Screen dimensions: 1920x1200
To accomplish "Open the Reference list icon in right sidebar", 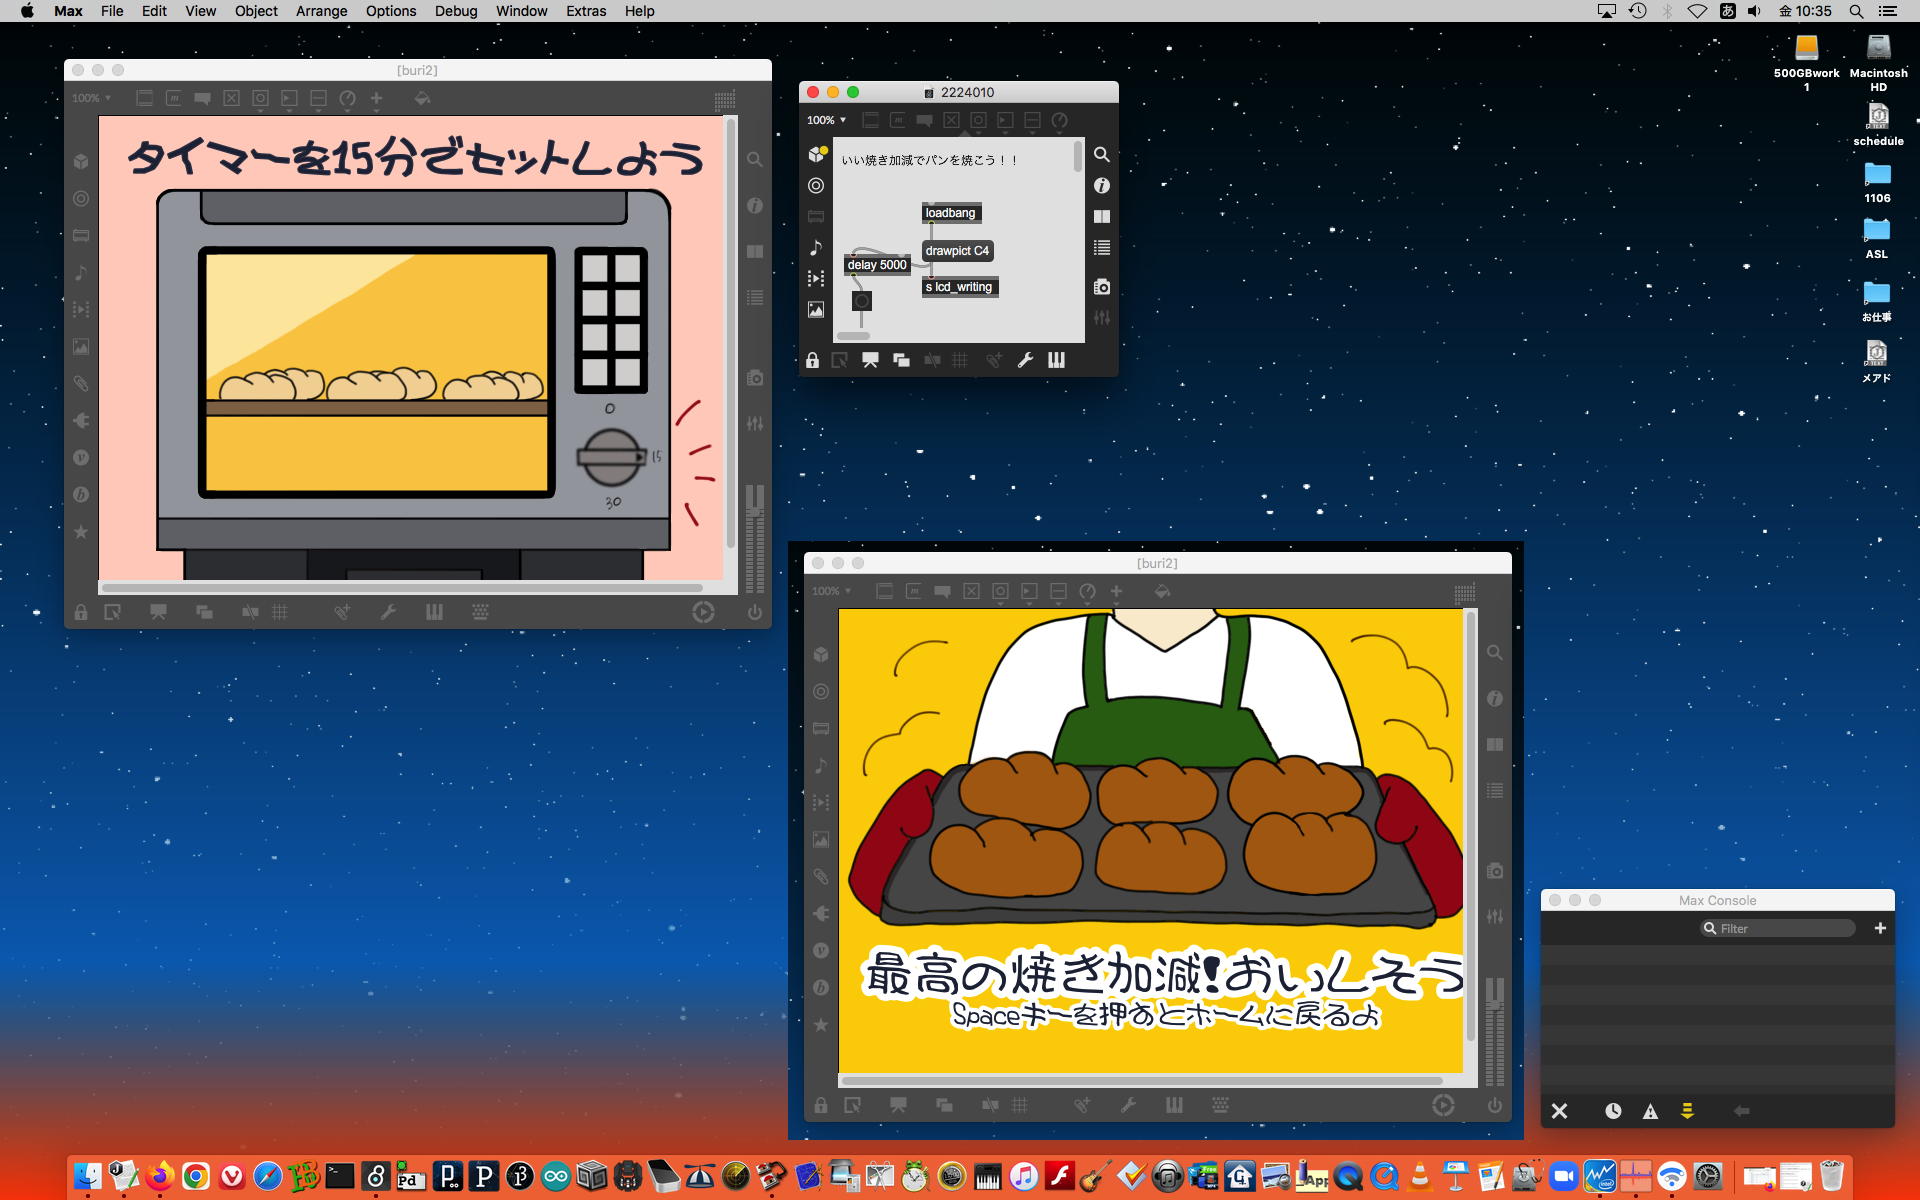I will point(1101,247).
